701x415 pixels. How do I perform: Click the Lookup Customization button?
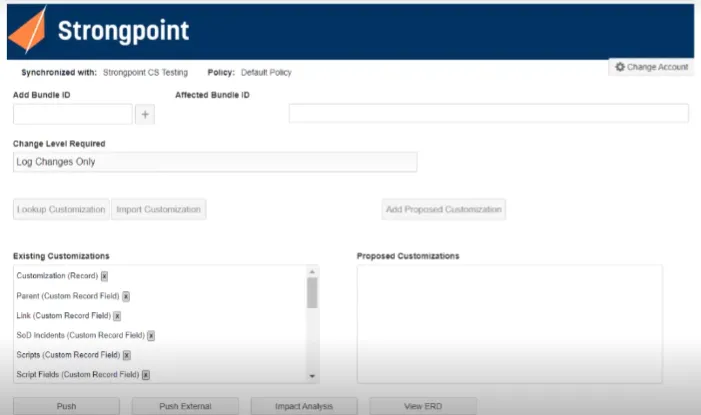pyautogui.click(x=61, y=209)
